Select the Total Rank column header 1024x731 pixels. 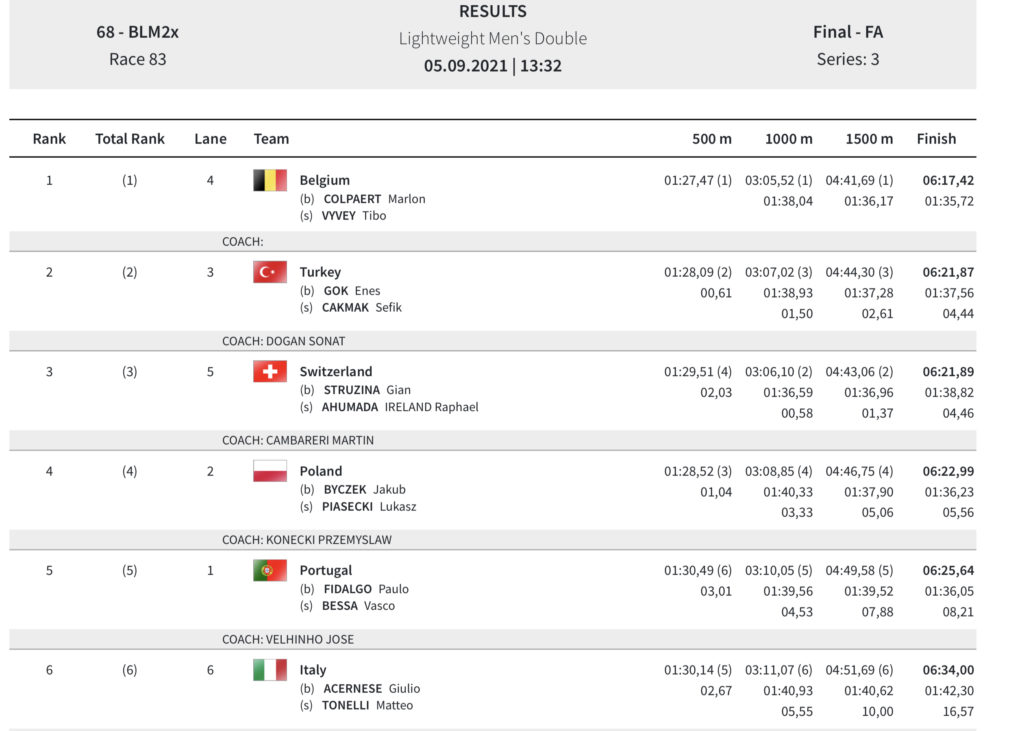[130, 139]
